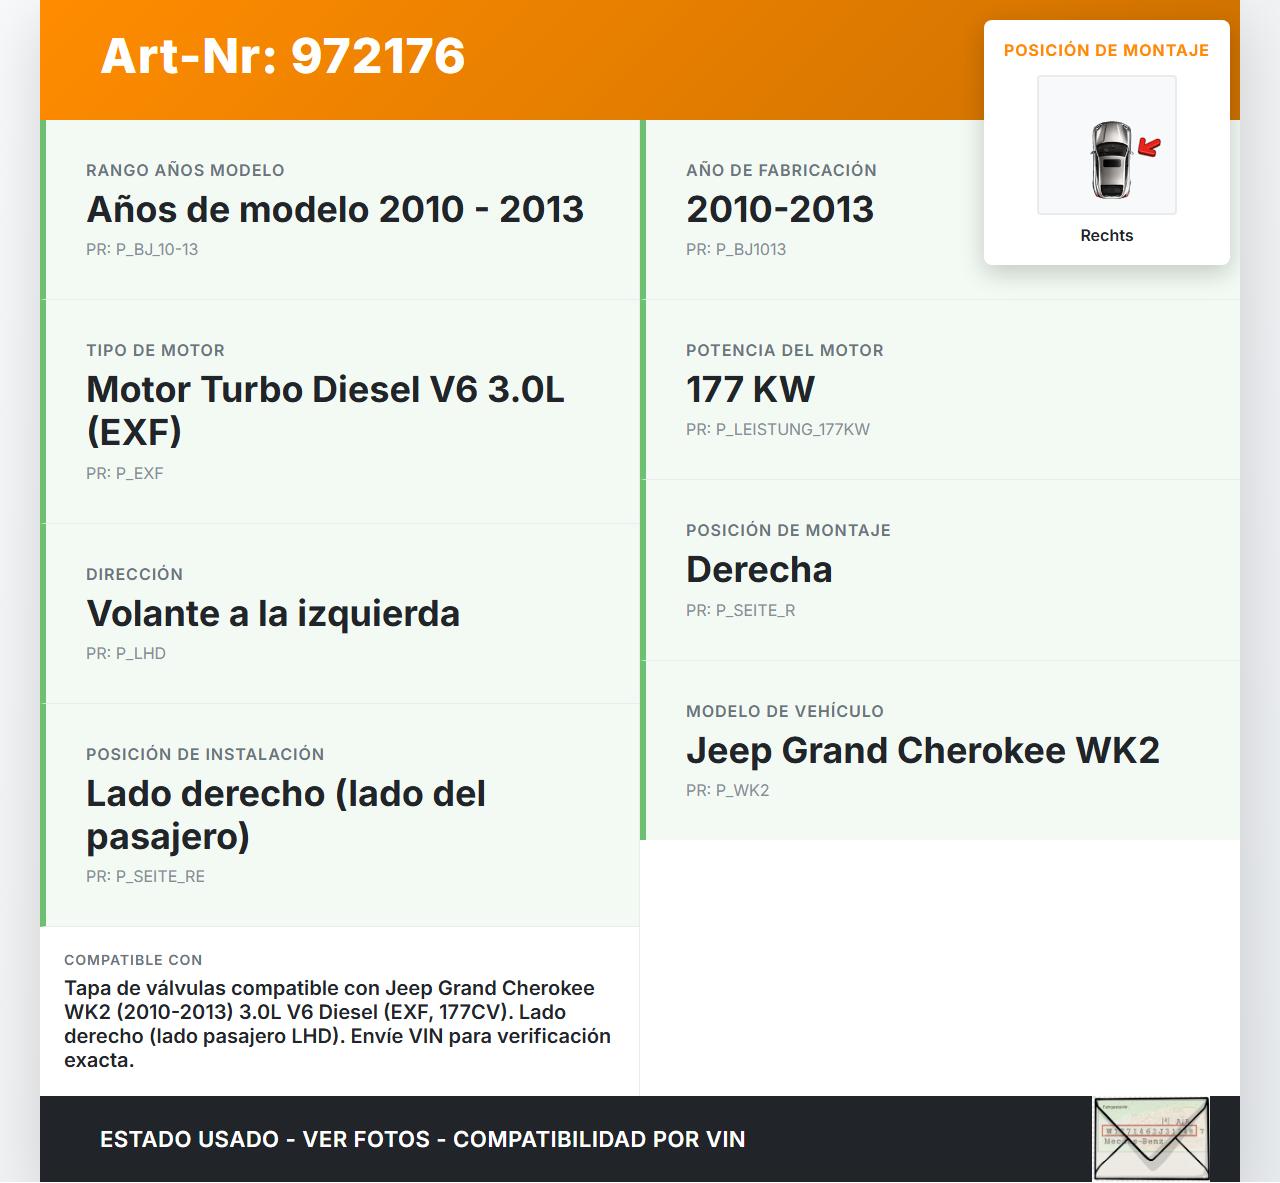The height and width of the screenshot is (1183, 1280).
Task: Click the PR: P_WK2 code
Action: (x=727, y=791)
